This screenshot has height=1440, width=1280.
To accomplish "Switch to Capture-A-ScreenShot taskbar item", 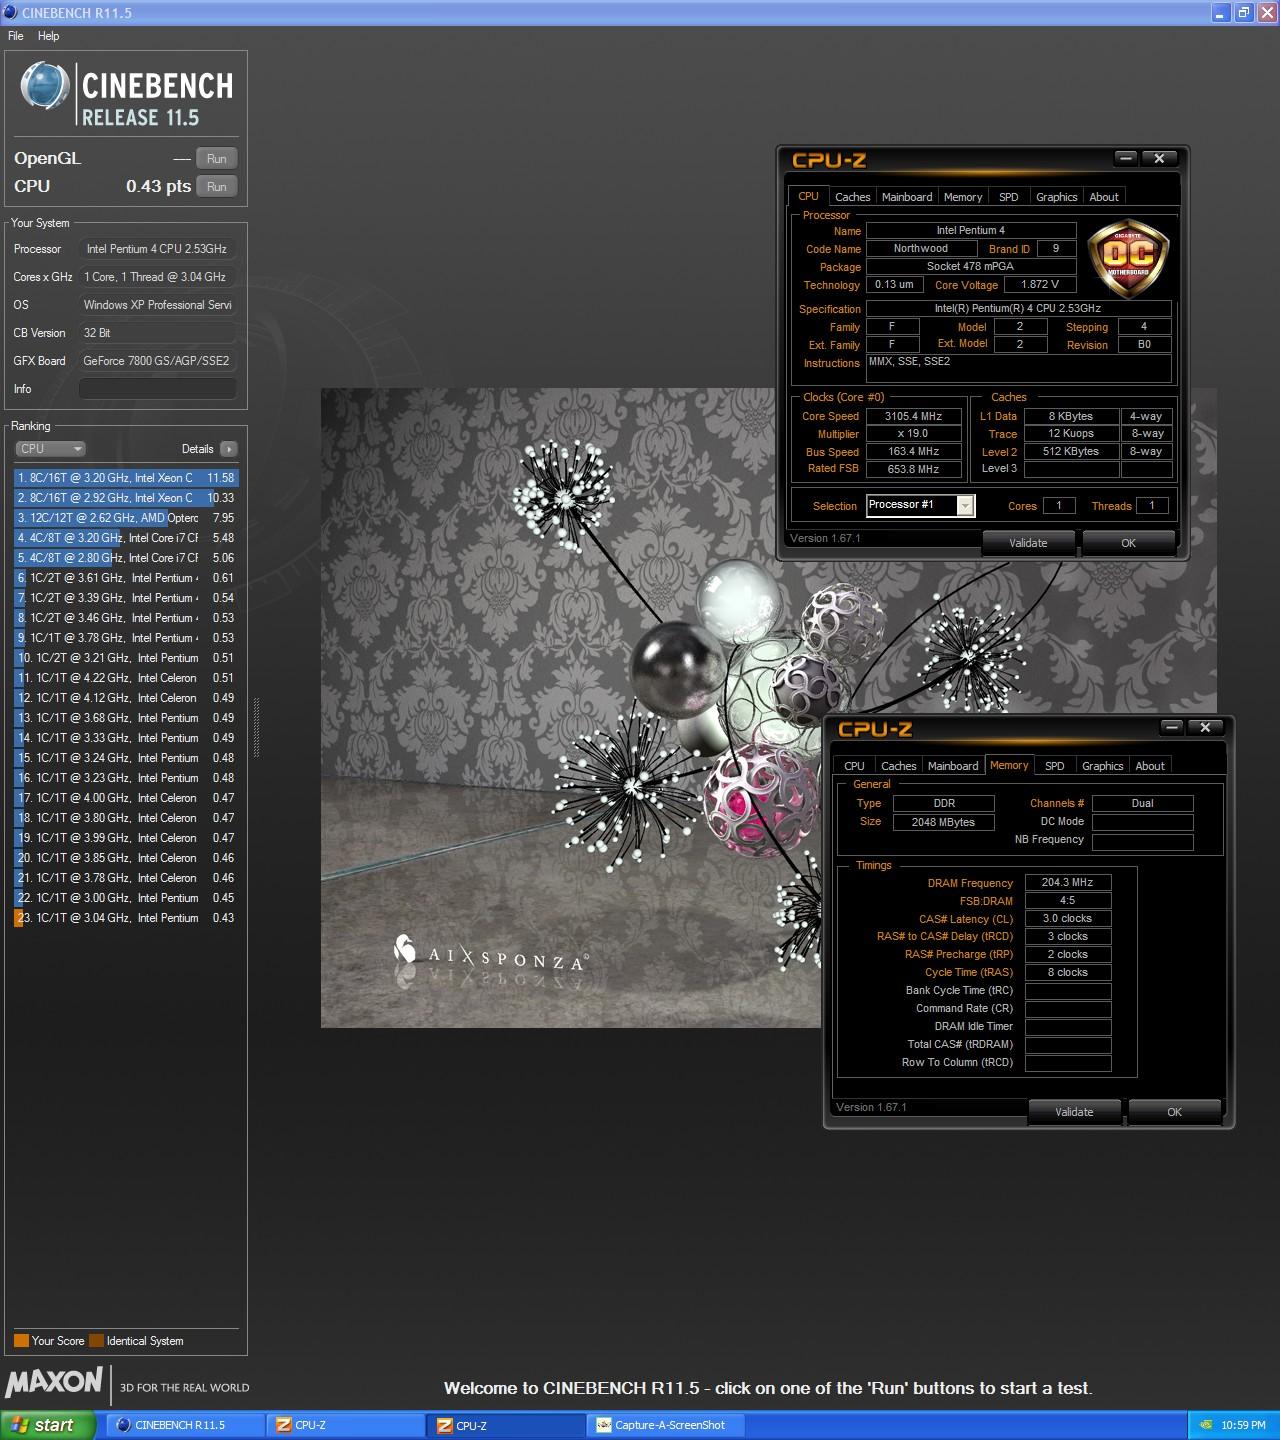I will click(x=667, y=1425).
